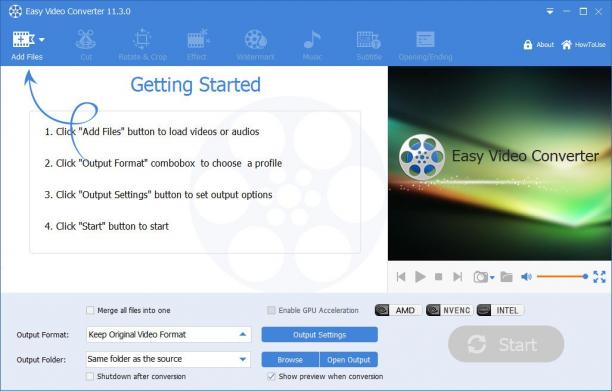Click the step 4 "Start" instruction text
The width and height of the screenshot is (612, 391).
click(x=107, y=226)
